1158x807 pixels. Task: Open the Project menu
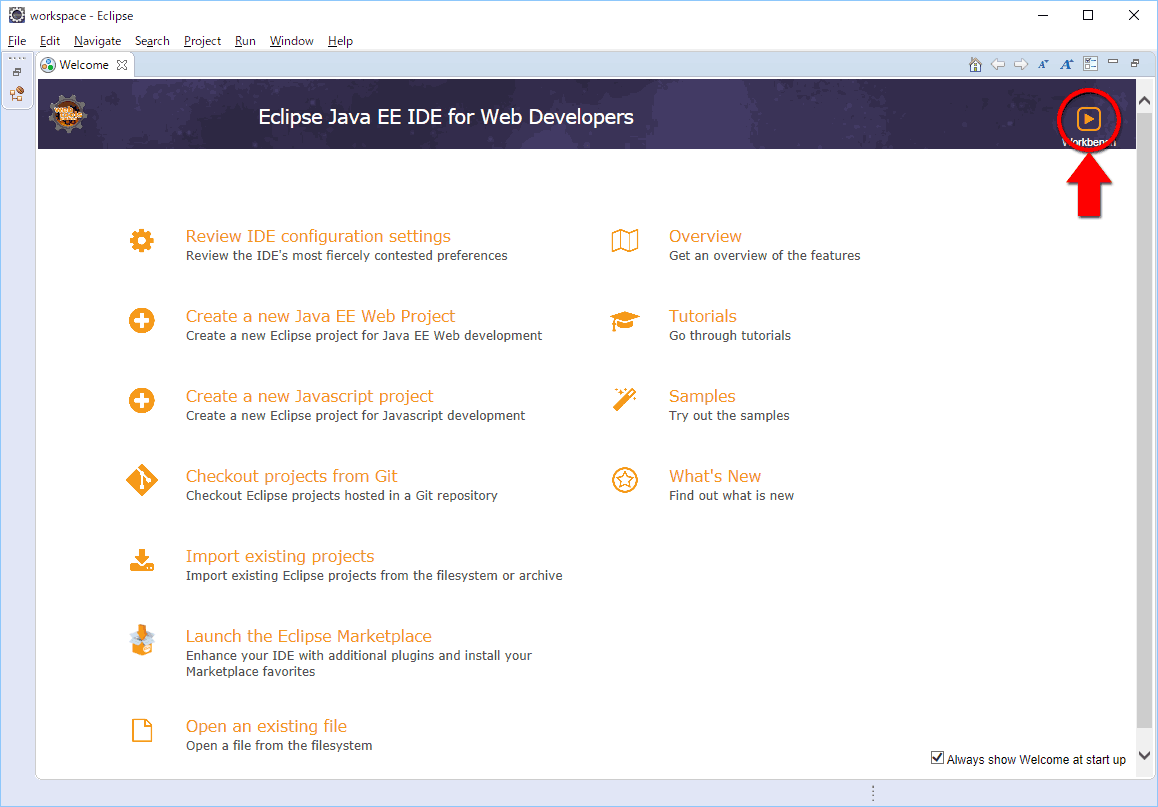[x=202, y=41]
